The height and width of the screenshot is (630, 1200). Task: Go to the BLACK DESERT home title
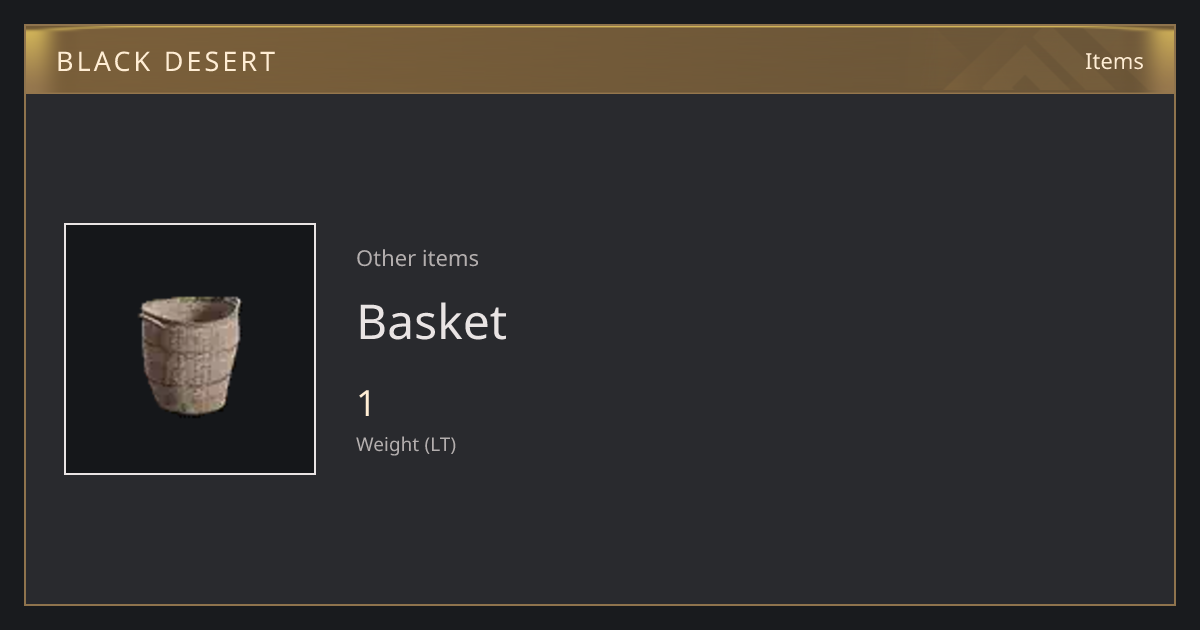[x=166, y=62]
